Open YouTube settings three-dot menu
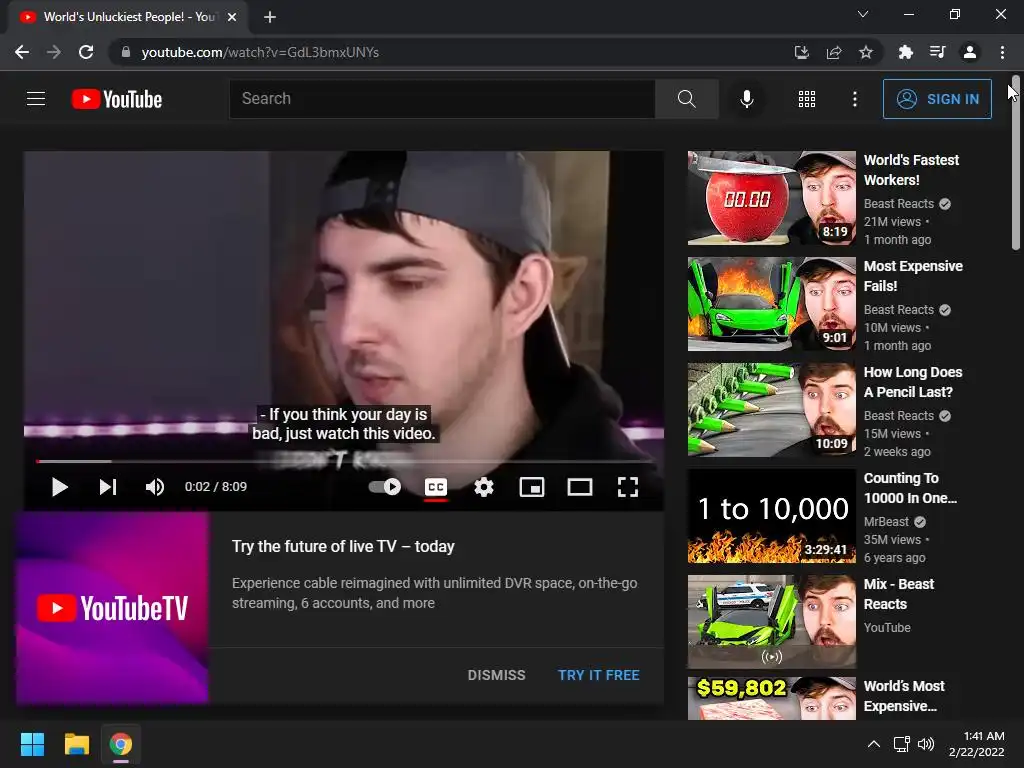1024x768 pixels. coord(855,99)
